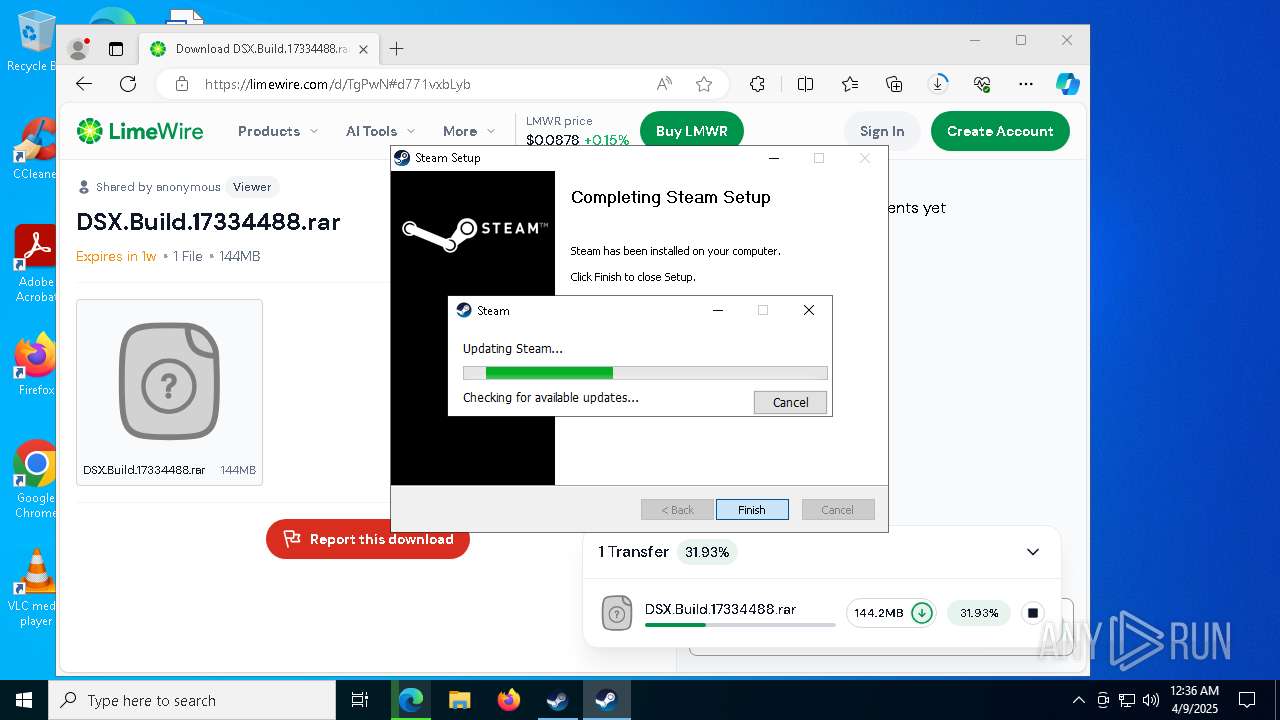
Task: Go back in Edge browser
Action: point(84,84)
